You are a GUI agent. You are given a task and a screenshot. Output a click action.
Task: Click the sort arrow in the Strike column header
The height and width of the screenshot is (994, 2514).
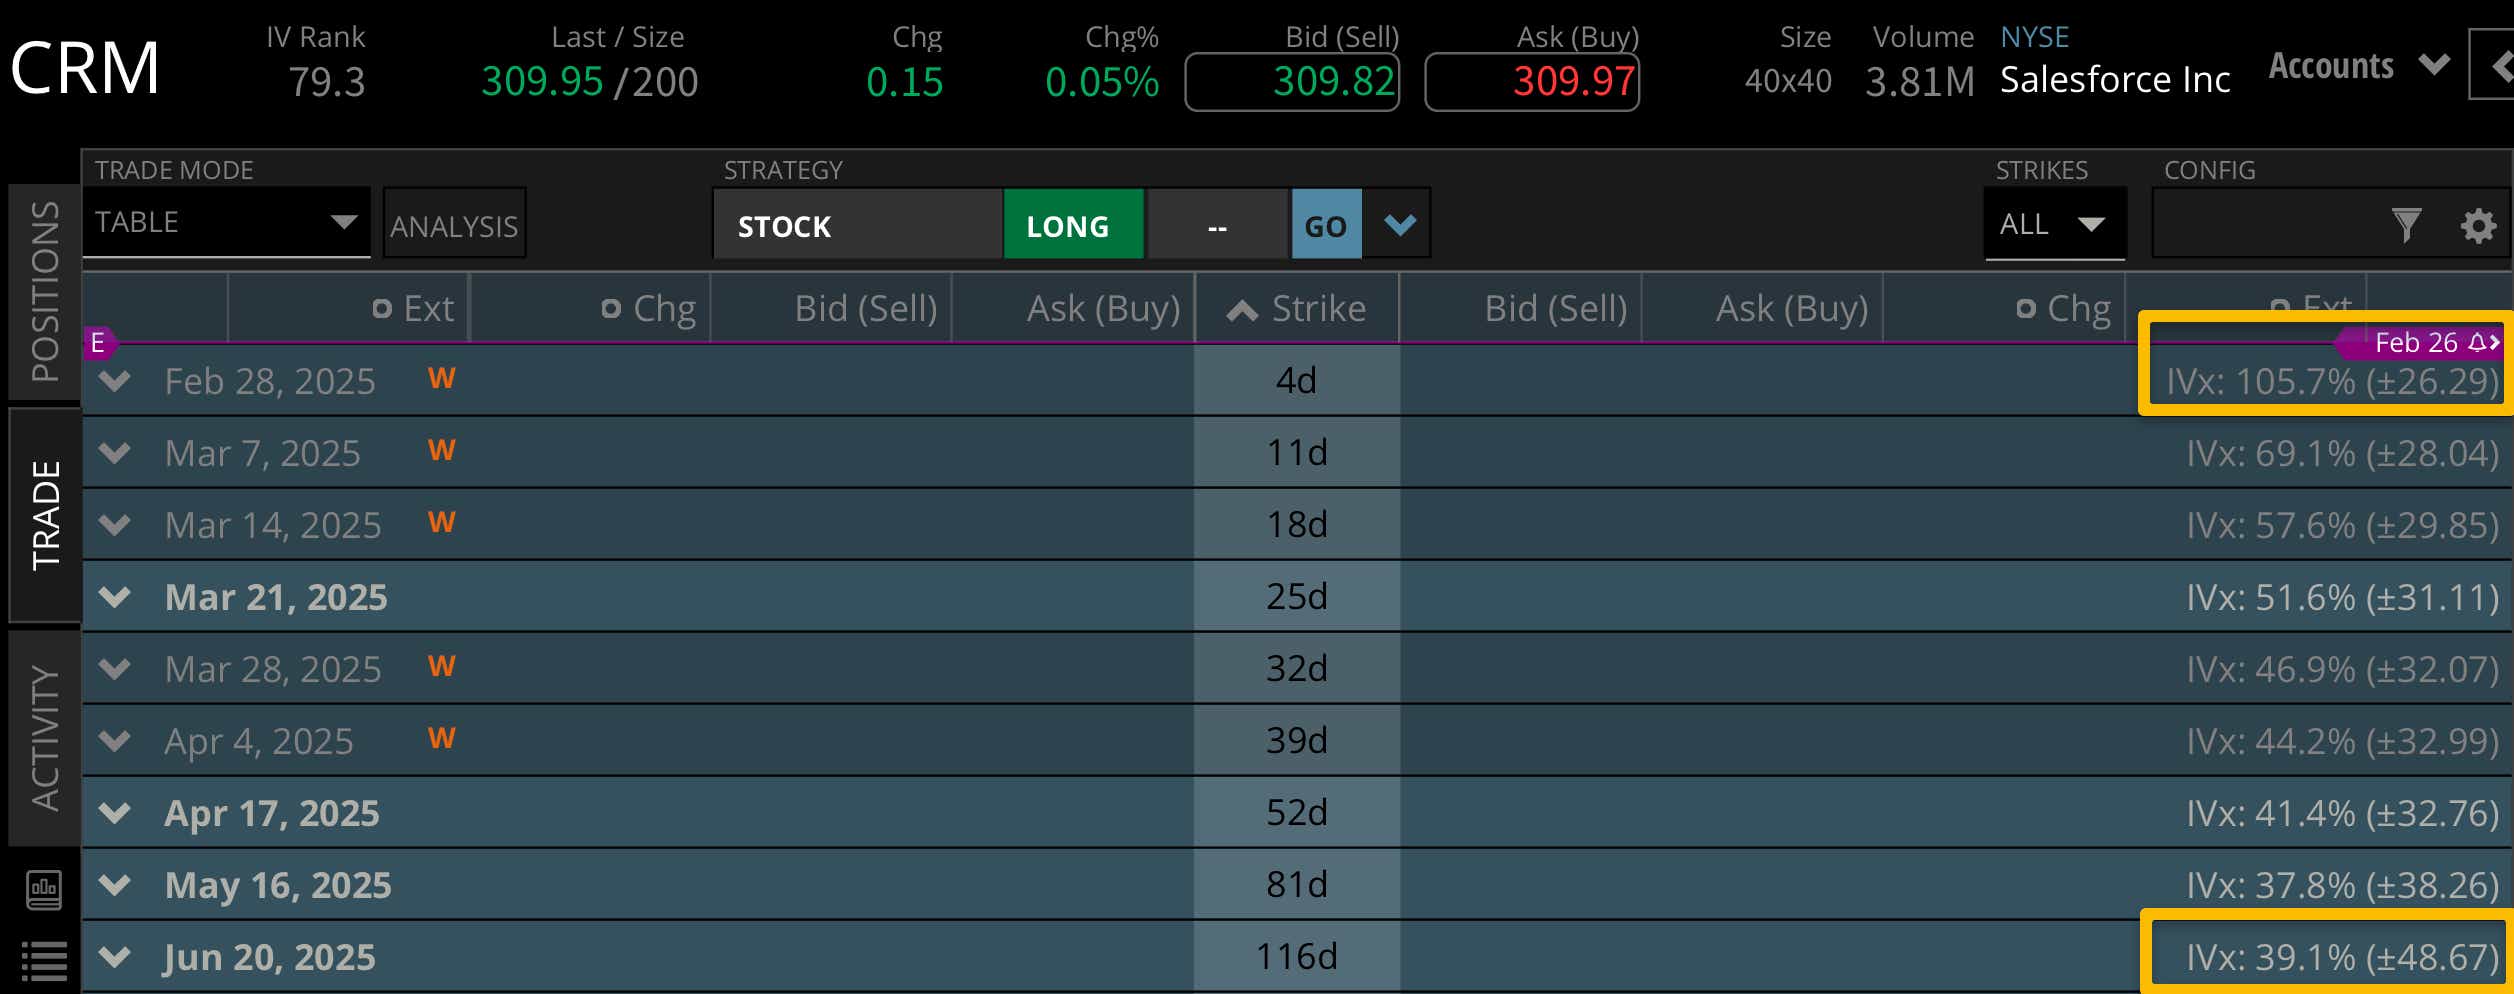[x=1242, y=309]
